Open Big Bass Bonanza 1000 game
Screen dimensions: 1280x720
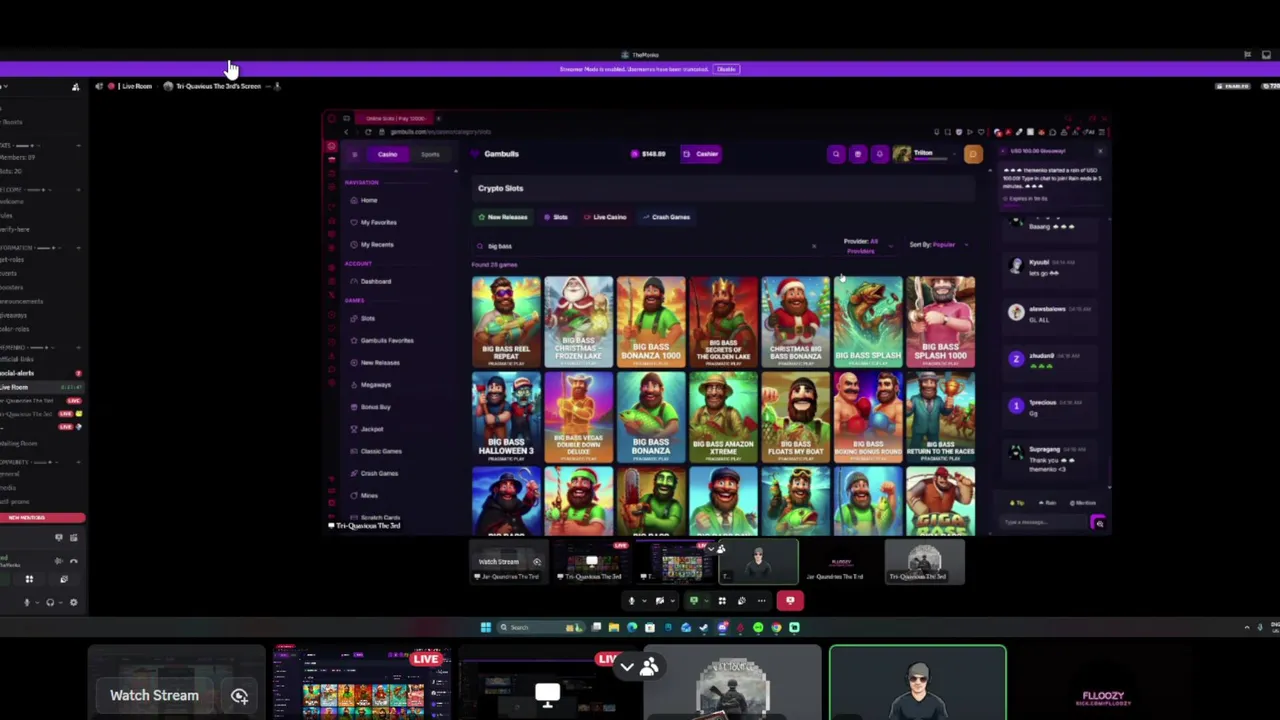point(651,322)
